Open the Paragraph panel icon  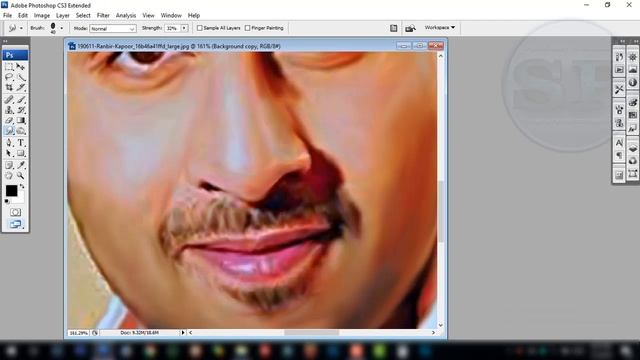(619, 155)
